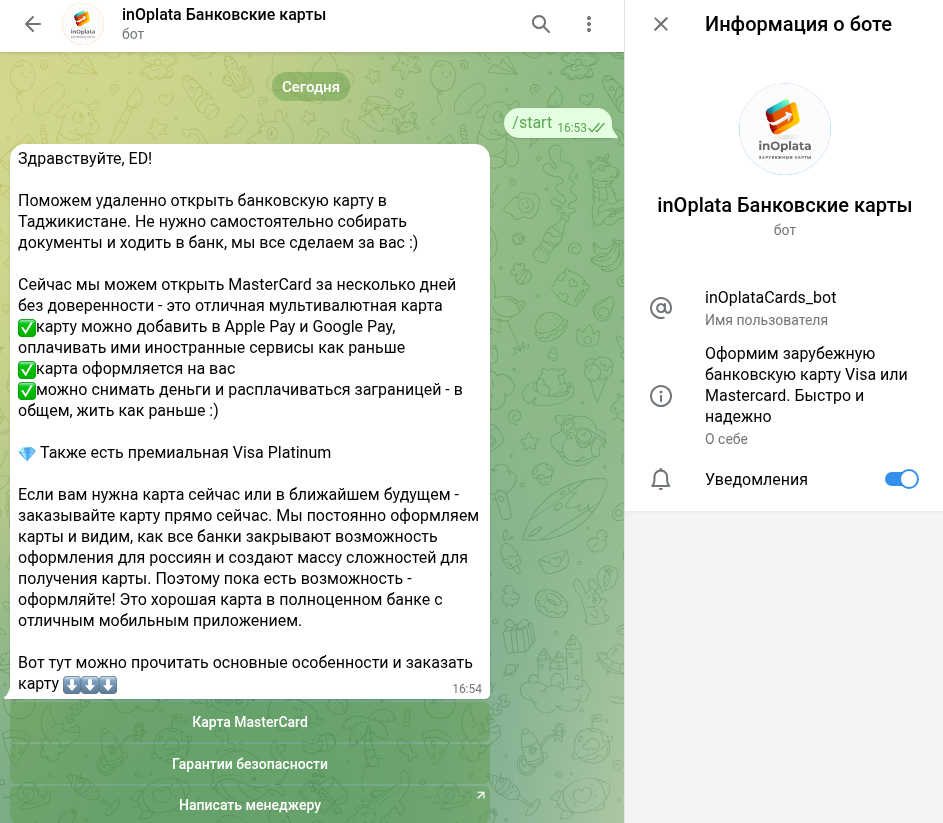Click the external link arrow on Написать менеджеру
The width and height of the screenshot is (943, 823).
480,796
